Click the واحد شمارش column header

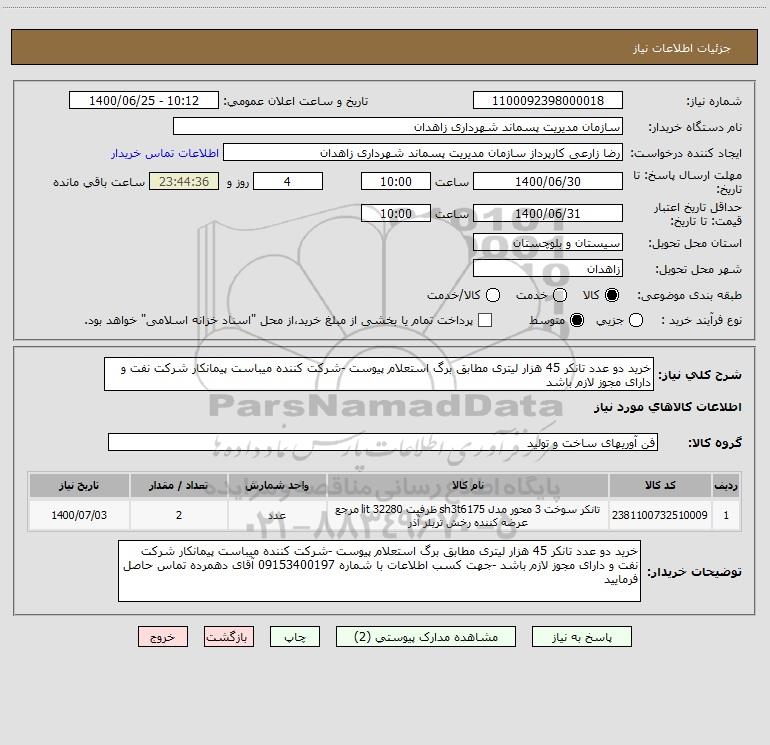click(x=277, y=485)
